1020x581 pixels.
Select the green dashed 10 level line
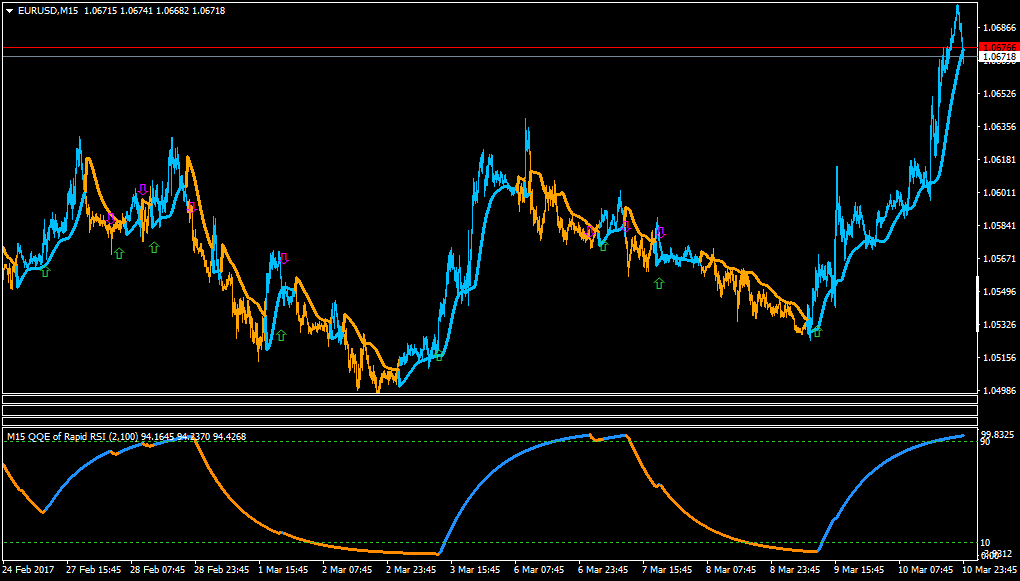tap(489, 543)
